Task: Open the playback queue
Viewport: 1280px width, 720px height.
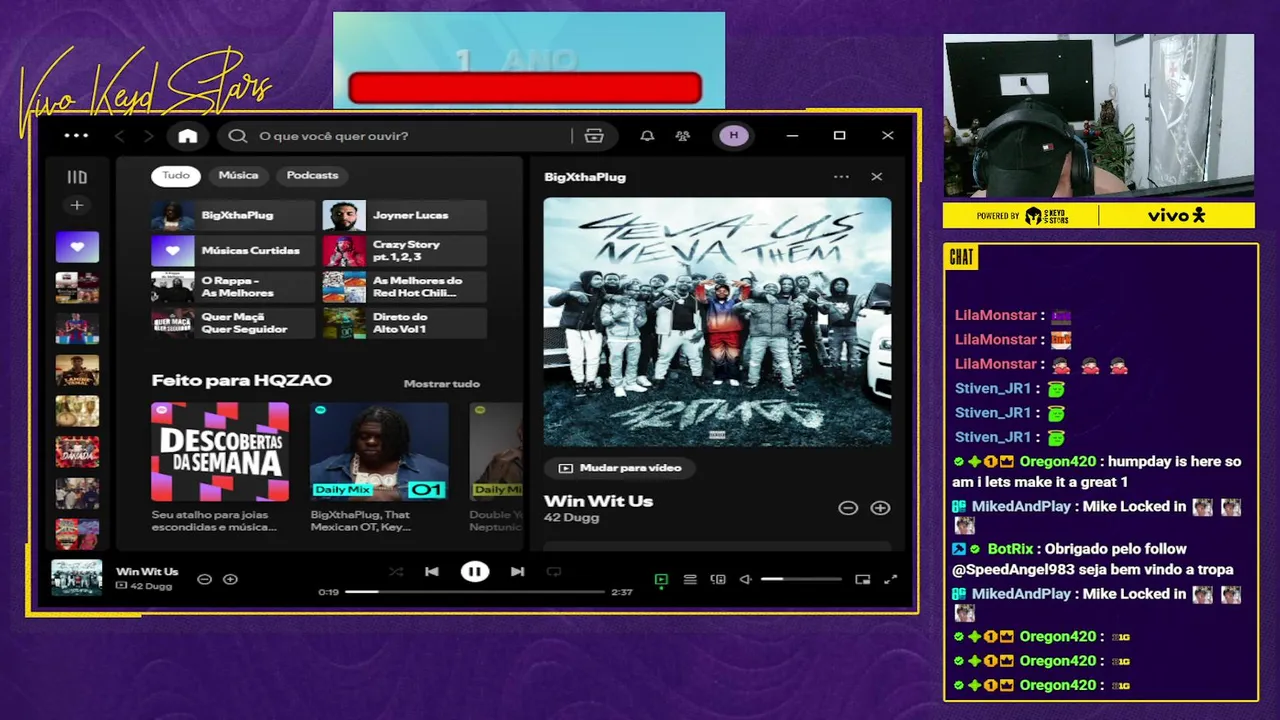Action: pyautogui.click(x=690, y=579)
